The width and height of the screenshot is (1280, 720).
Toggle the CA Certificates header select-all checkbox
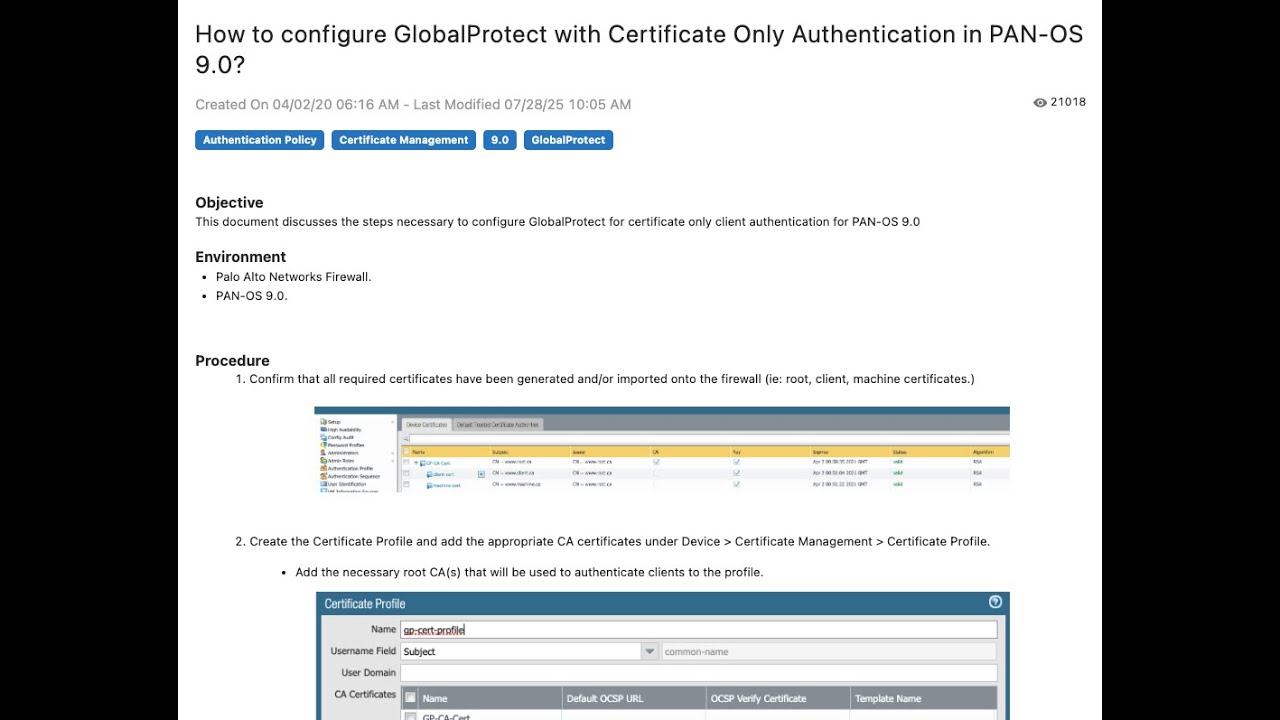pos(410,698)
